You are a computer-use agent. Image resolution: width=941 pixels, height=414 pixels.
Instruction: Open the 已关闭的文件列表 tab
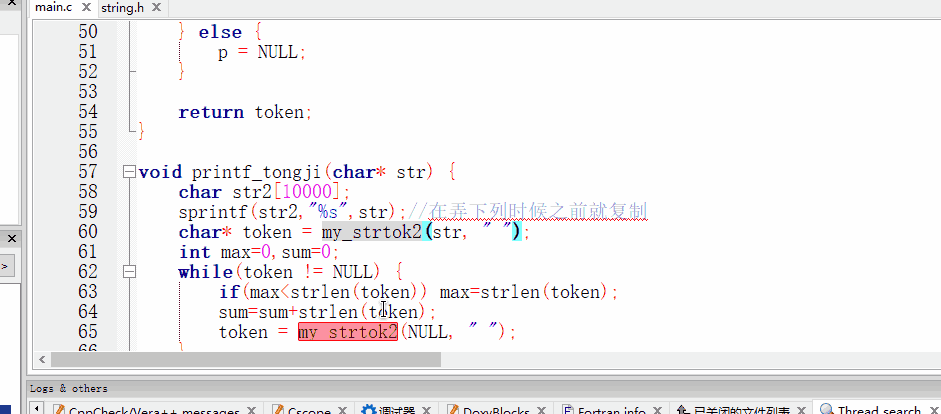741,410
